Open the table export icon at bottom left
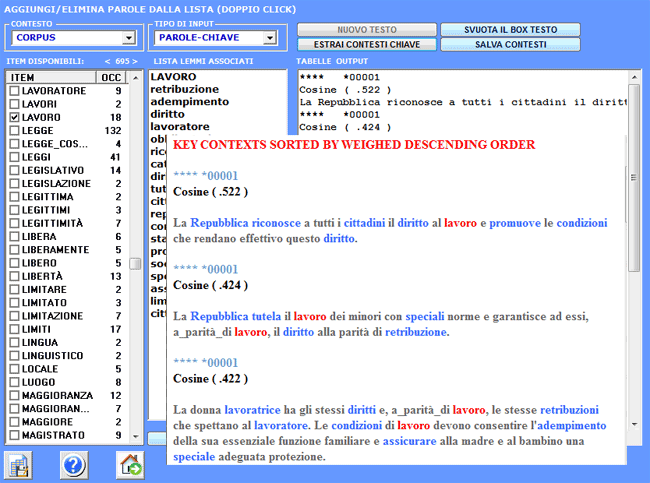The image size is (650, 483). coord(18,465)
